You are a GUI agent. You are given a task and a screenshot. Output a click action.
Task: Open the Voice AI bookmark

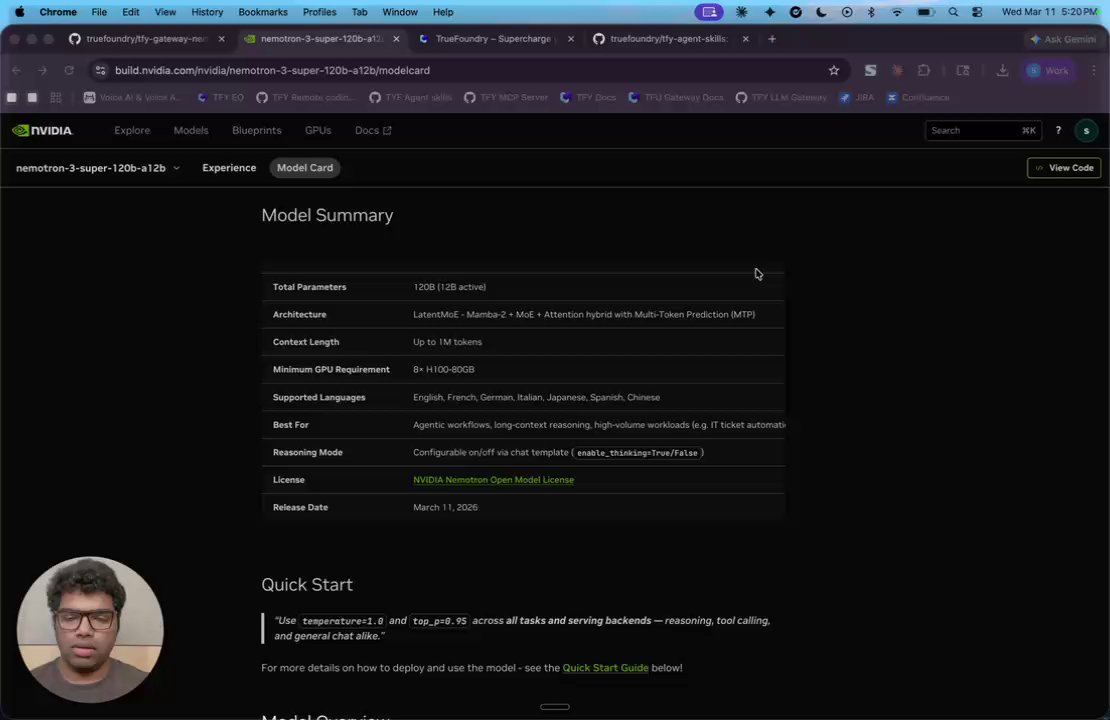[x=132, y=98]
